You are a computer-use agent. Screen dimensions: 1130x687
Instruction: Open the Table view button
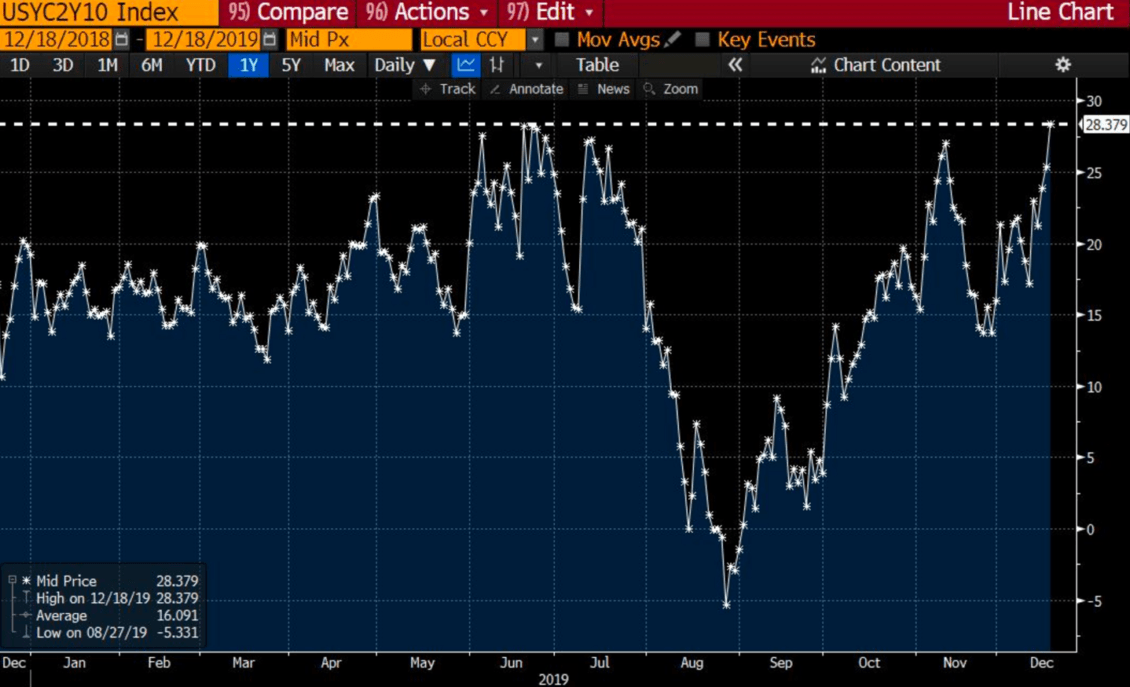pyautogui.click(x=597, y=65)
